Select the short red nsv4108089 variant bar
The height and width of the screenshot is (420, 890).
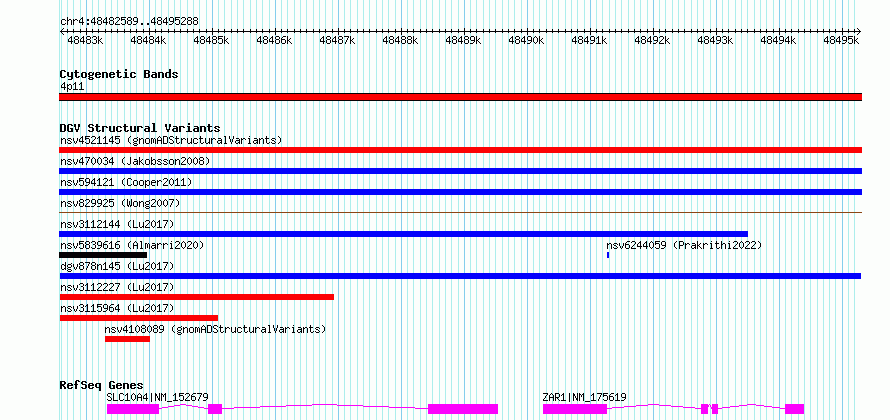(x=127, y=339)
